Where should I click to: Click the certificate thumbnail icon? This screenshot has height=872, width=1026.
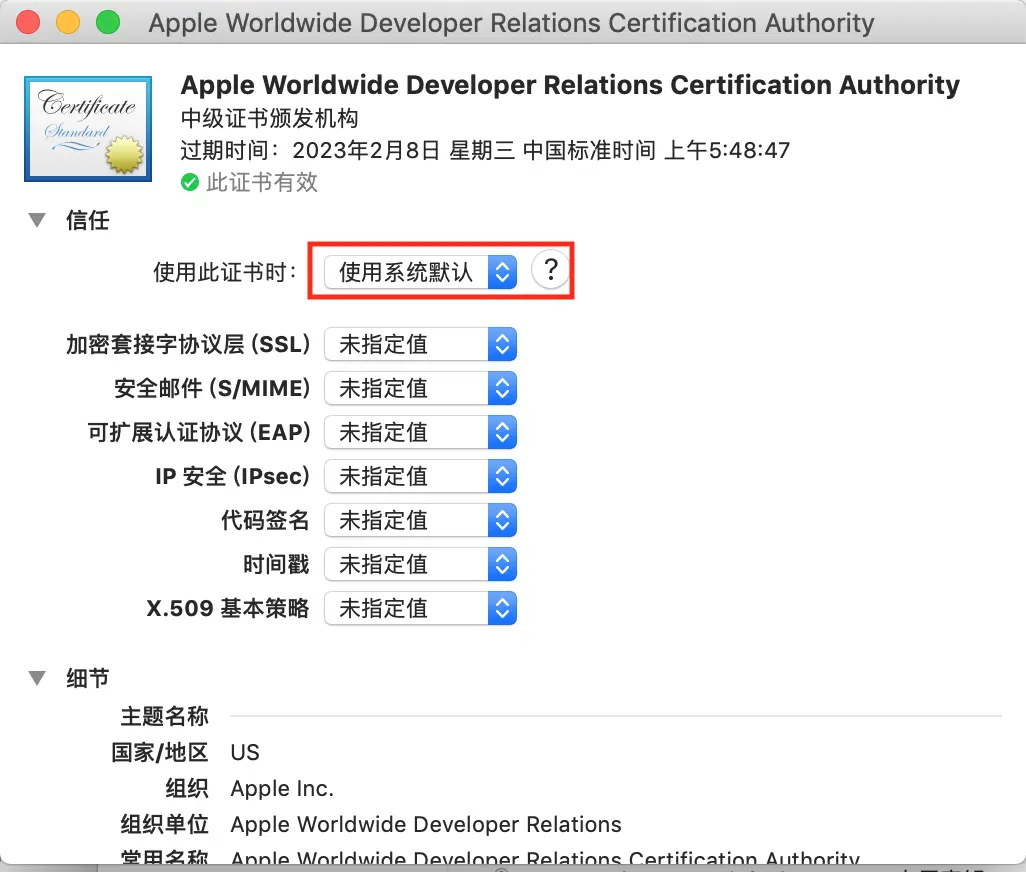click(88, 129)
